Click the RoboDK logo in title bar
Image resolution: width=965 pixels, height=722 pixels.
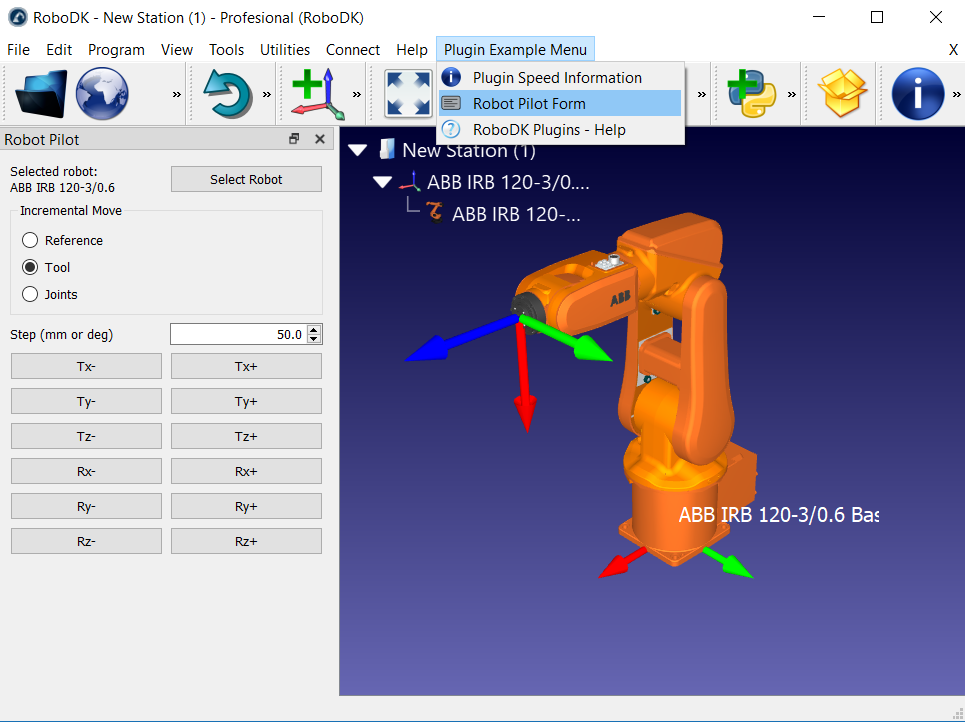(x=18, y=17)
